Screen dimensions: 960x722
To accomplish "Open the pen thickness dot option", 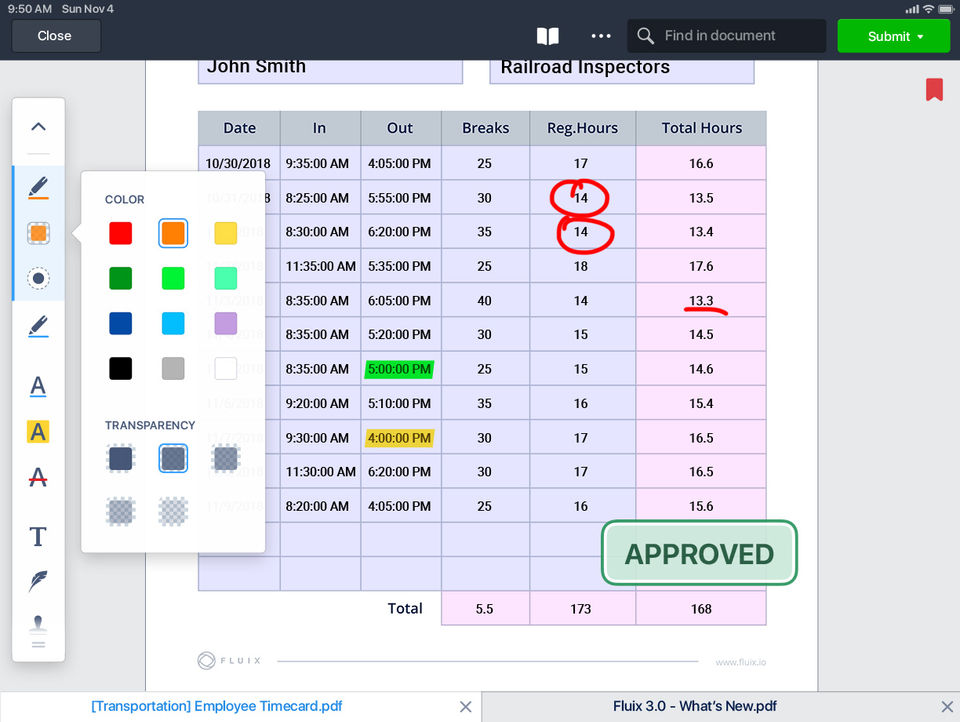I will pyautogui.click(x=38, y=279).
